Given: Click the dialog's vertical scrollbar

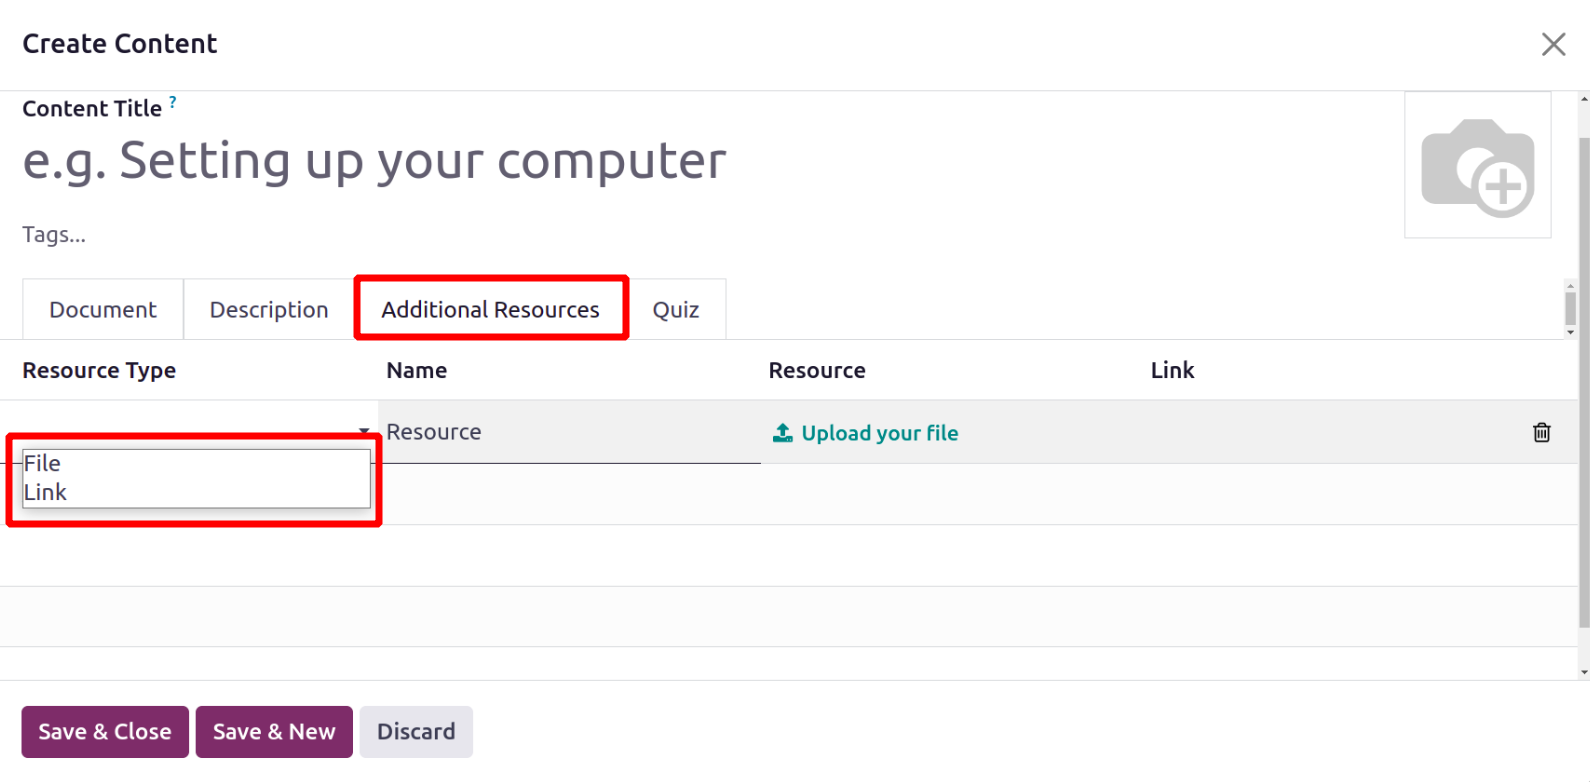Looking at the screenshot, I should coord(1584,385).
